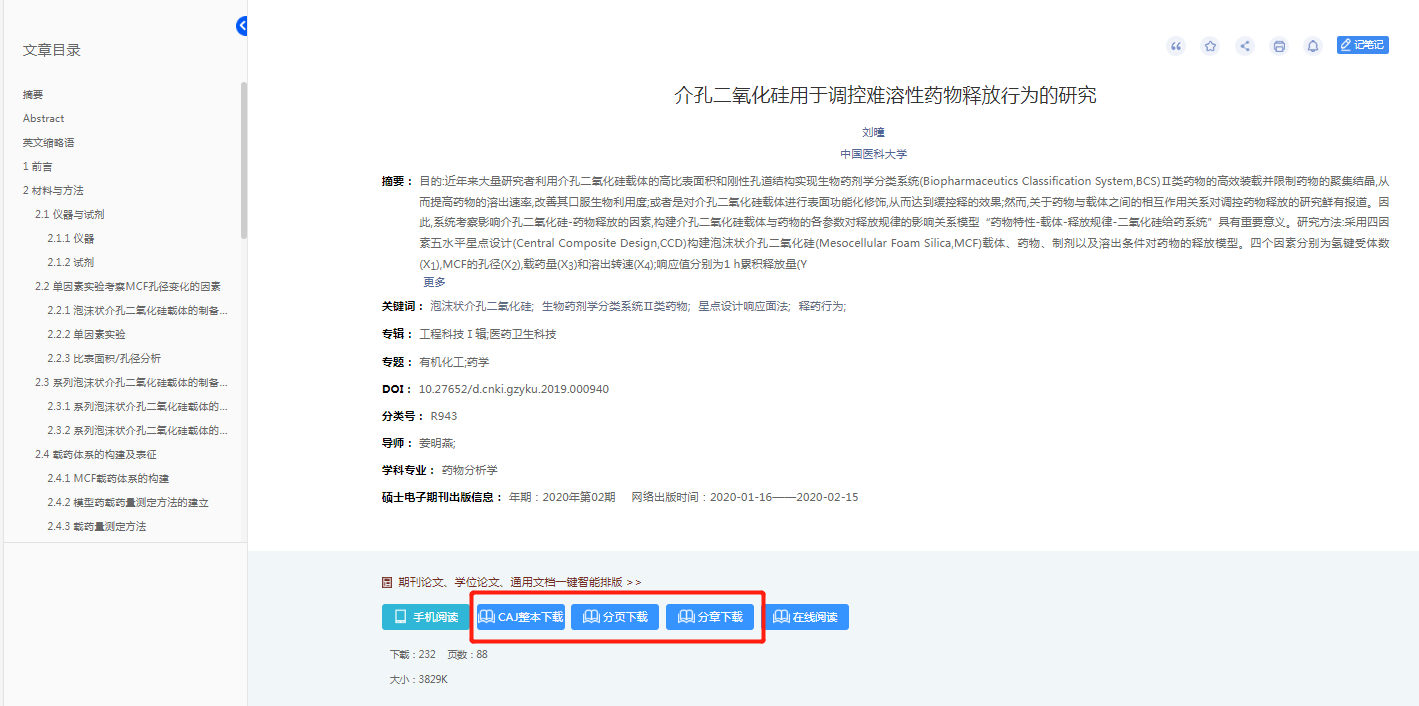Open author 刘曈 link
1419x706 pixels.
[873, 132]
